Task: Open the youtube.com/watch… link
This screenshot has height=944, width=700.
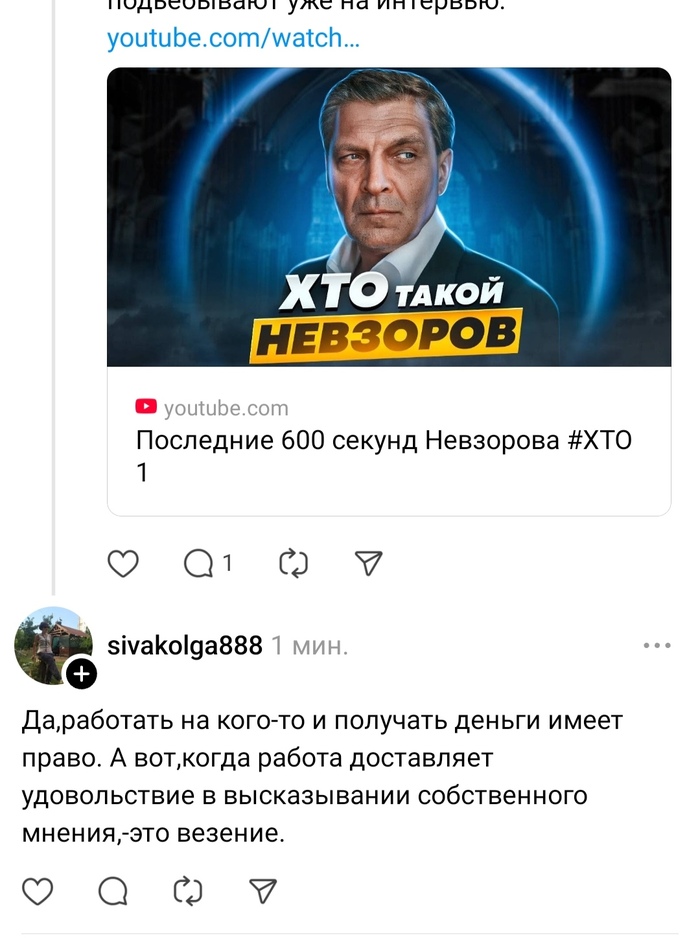Action: point(233,38)
